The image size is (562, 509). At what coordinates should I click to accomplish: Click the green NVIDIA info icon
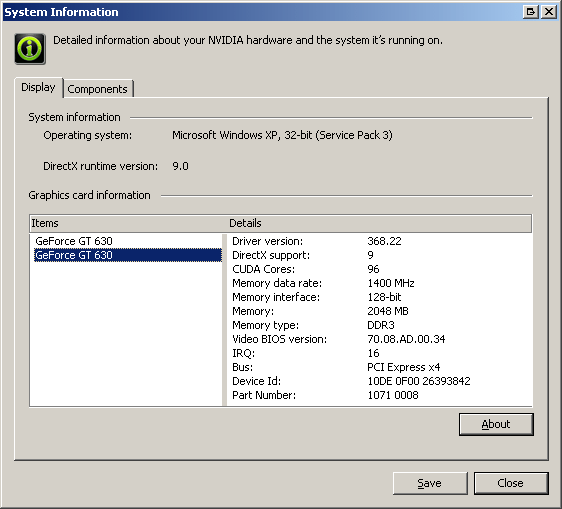[30, 49]
